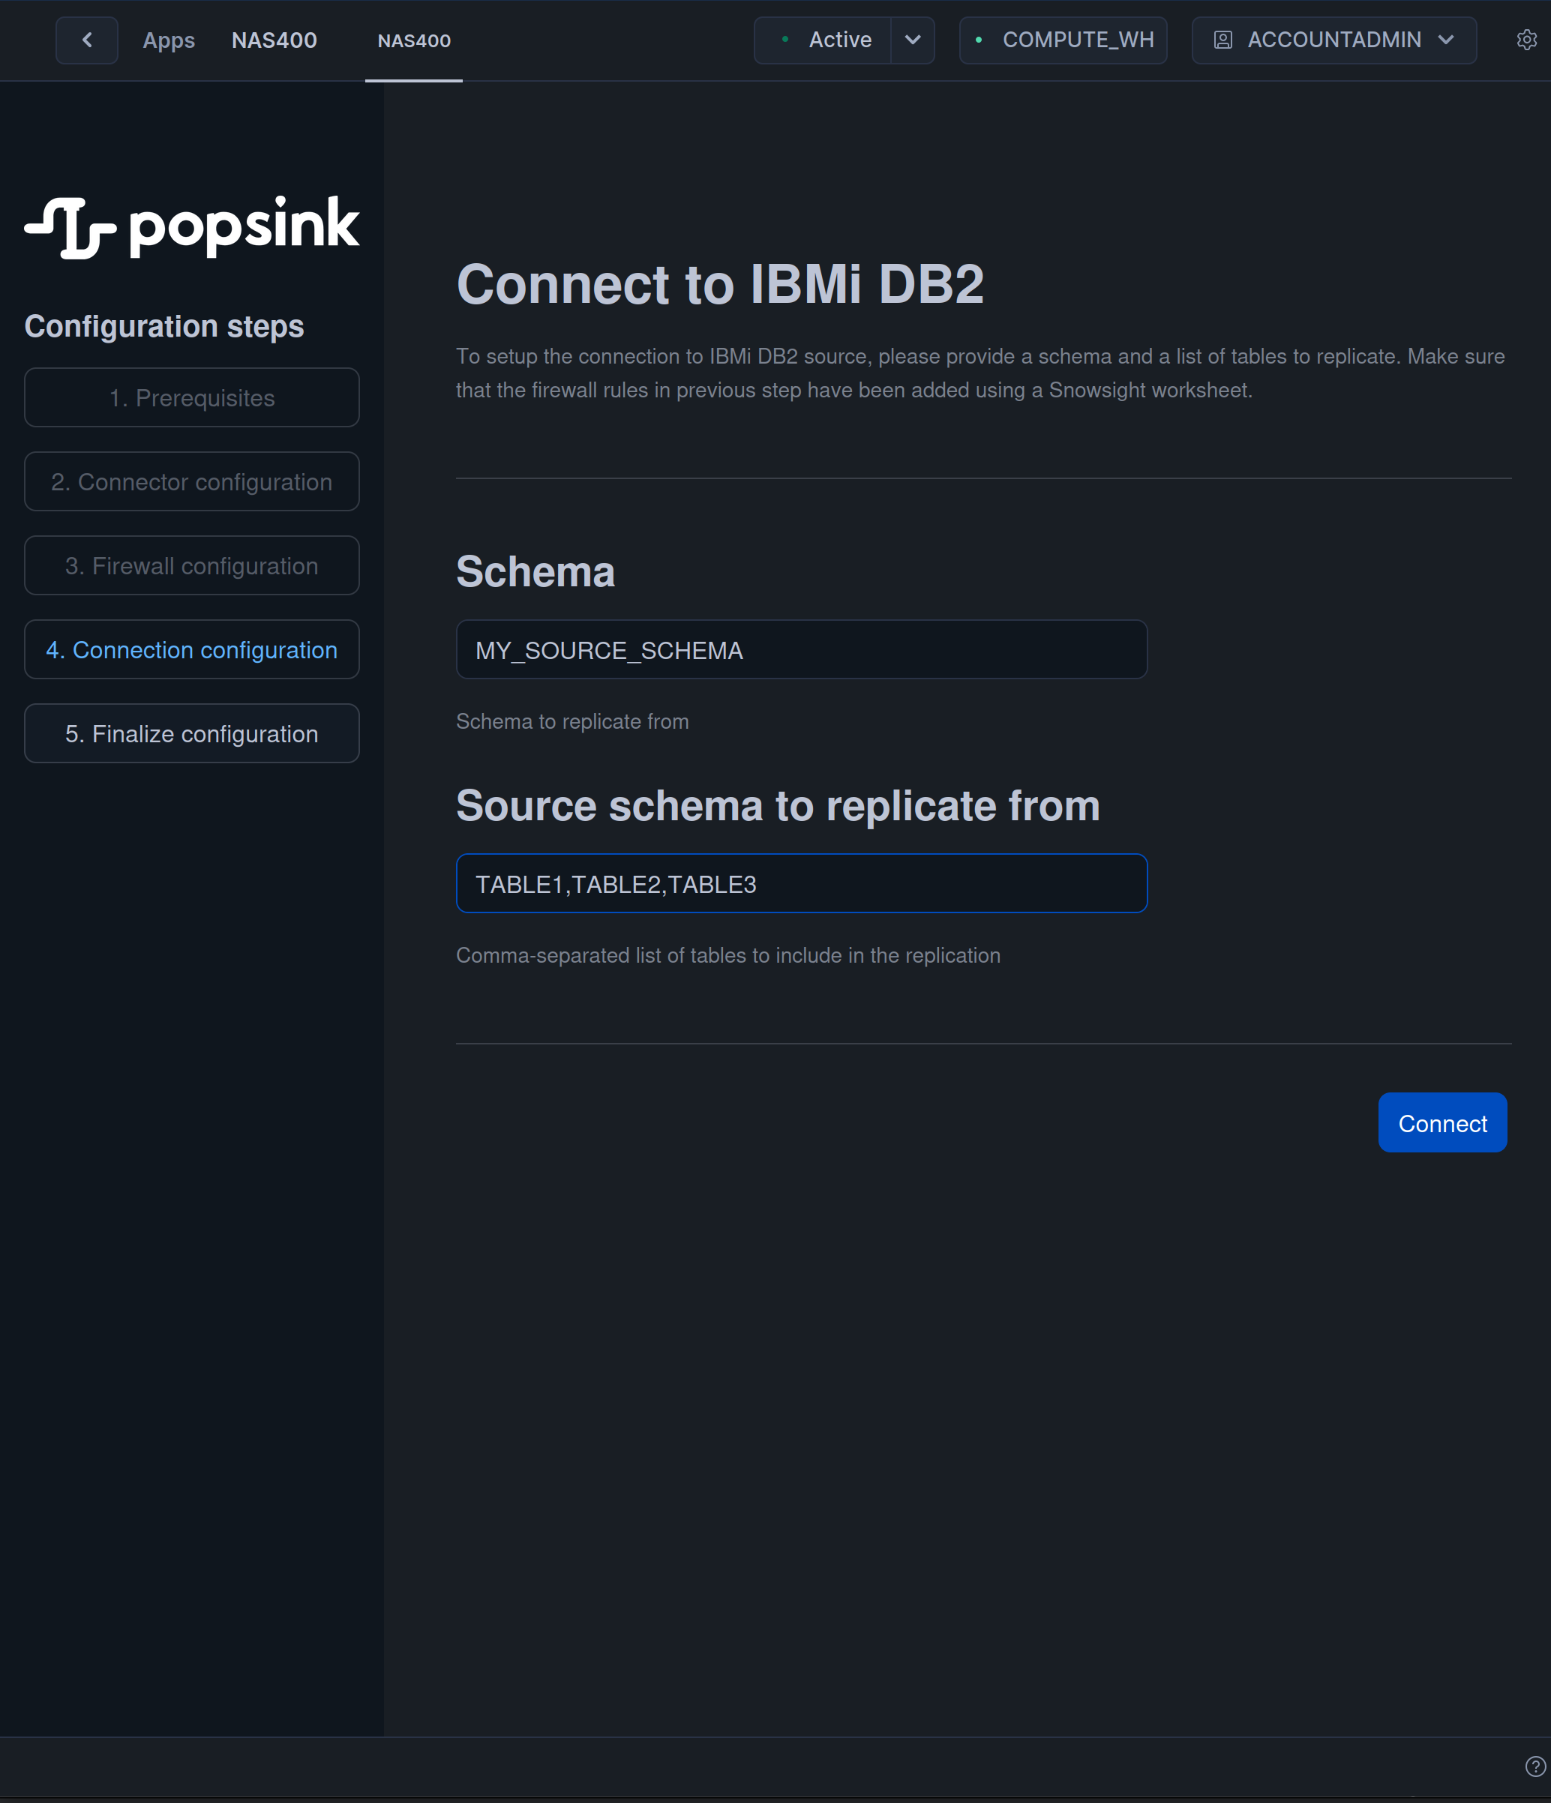Click the 'Source schema to replicate from' heading
Image resolution: width=1551 pixels, height=1803 pixels.
[778, 806]
